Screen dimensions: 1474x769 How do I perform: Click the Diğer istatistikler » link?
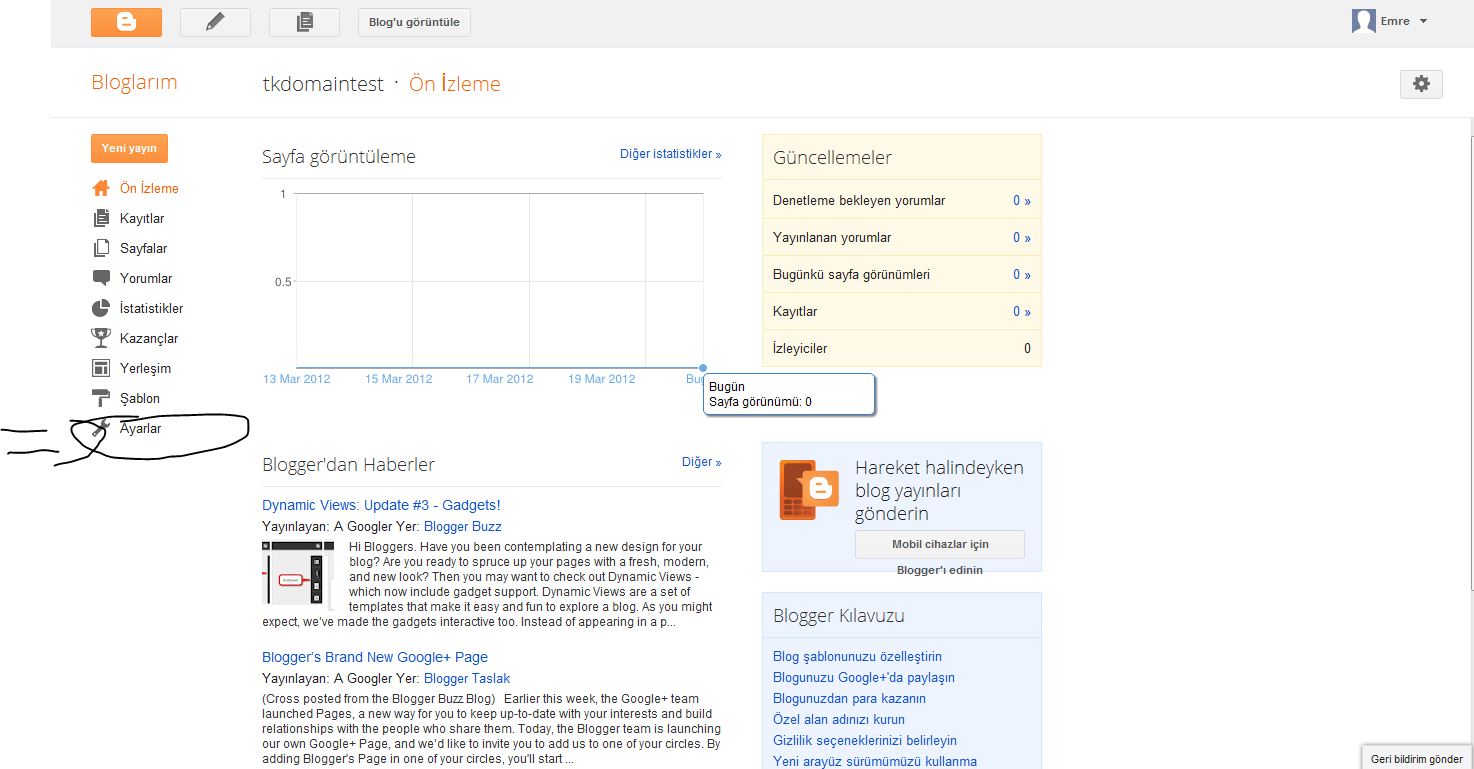coord(671,154)
